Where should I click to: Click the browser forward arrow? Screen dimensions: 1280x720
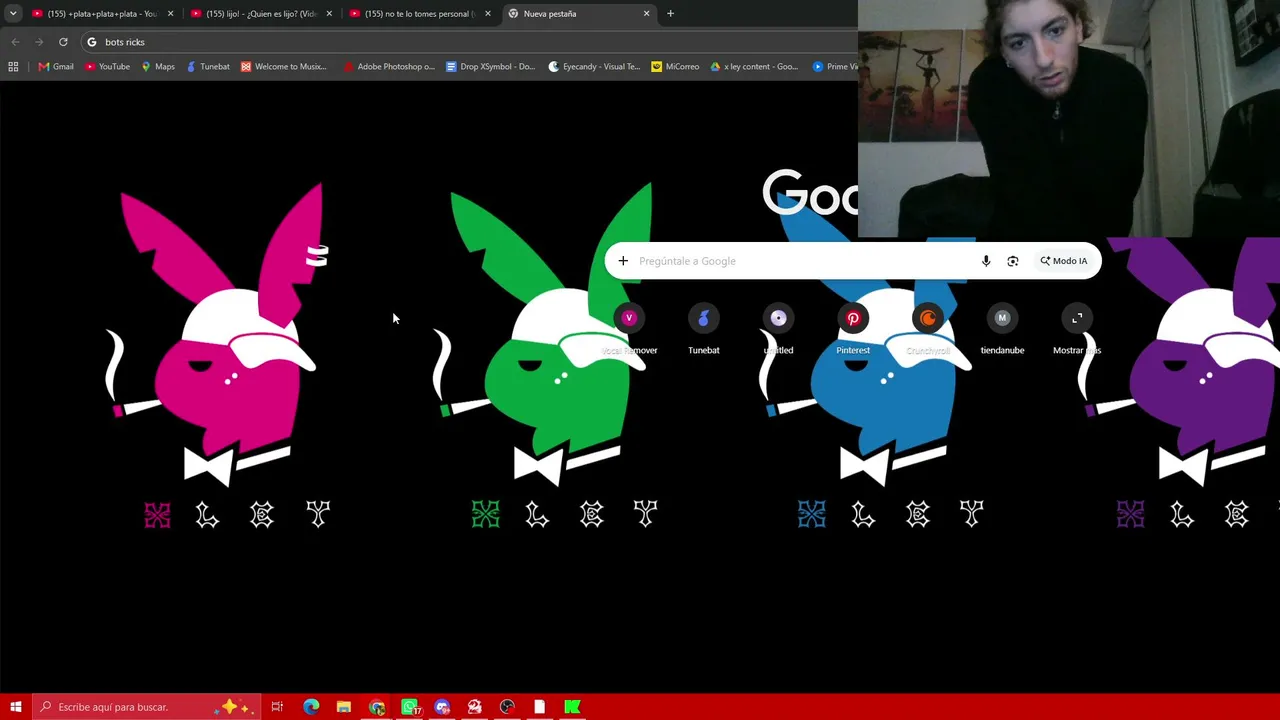39,42
